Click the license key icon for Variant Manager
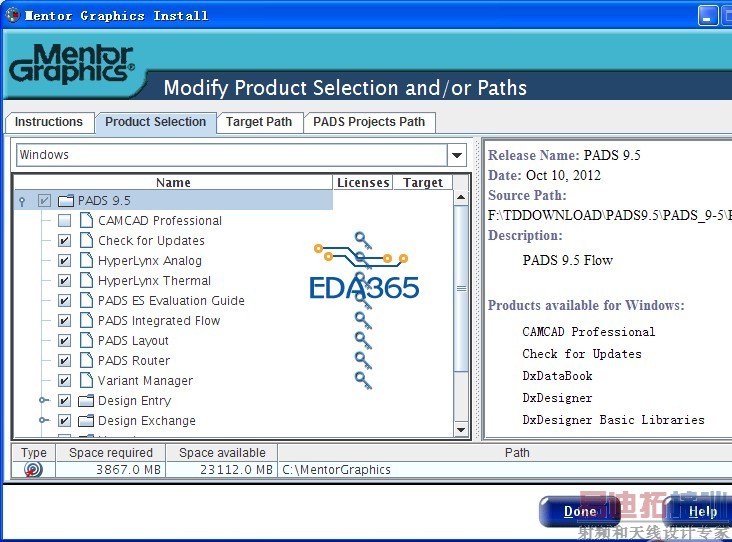Screen dimensions: 732x542 [x=363, y=380]
